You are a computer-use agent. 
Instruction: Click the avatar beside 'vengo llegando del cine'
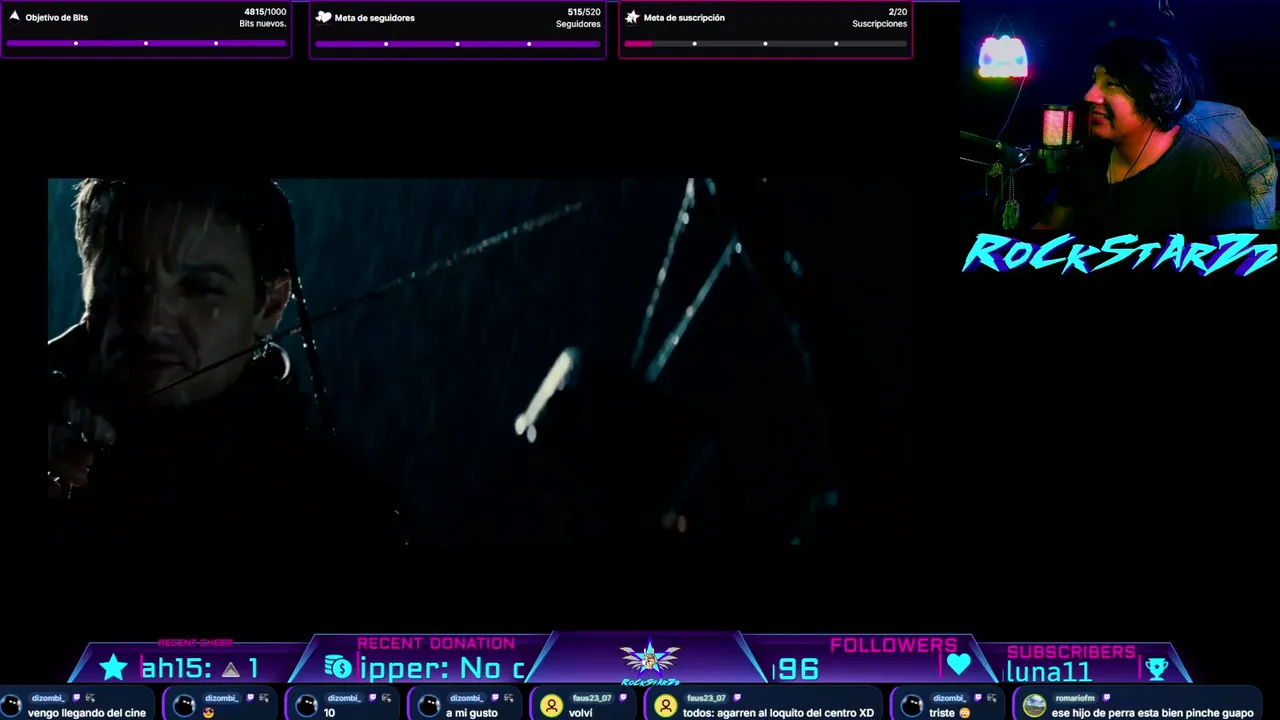pos(12,705)
